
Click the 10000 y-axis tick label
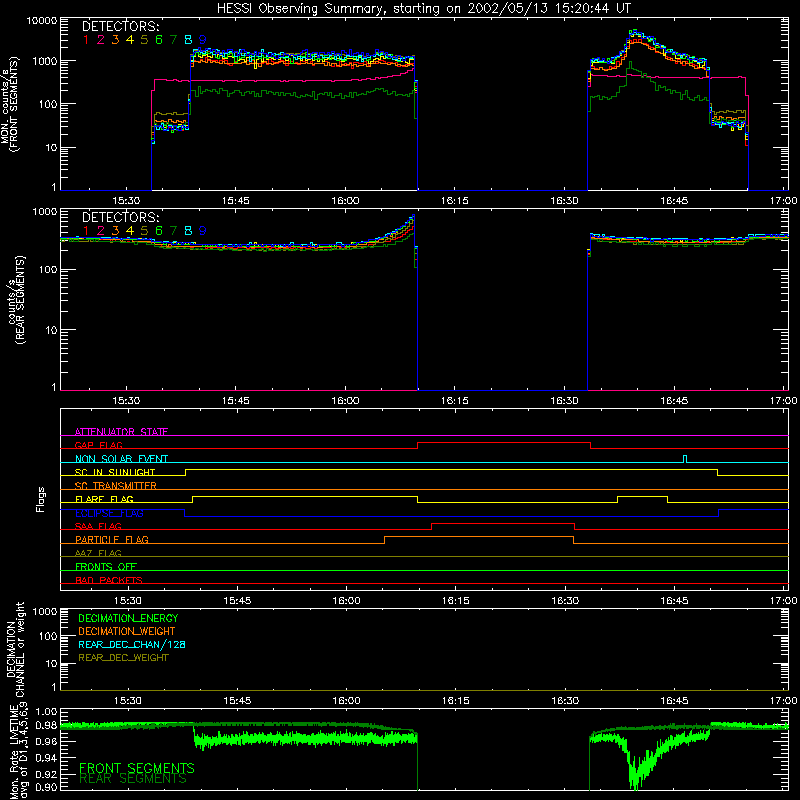(41, 21)
